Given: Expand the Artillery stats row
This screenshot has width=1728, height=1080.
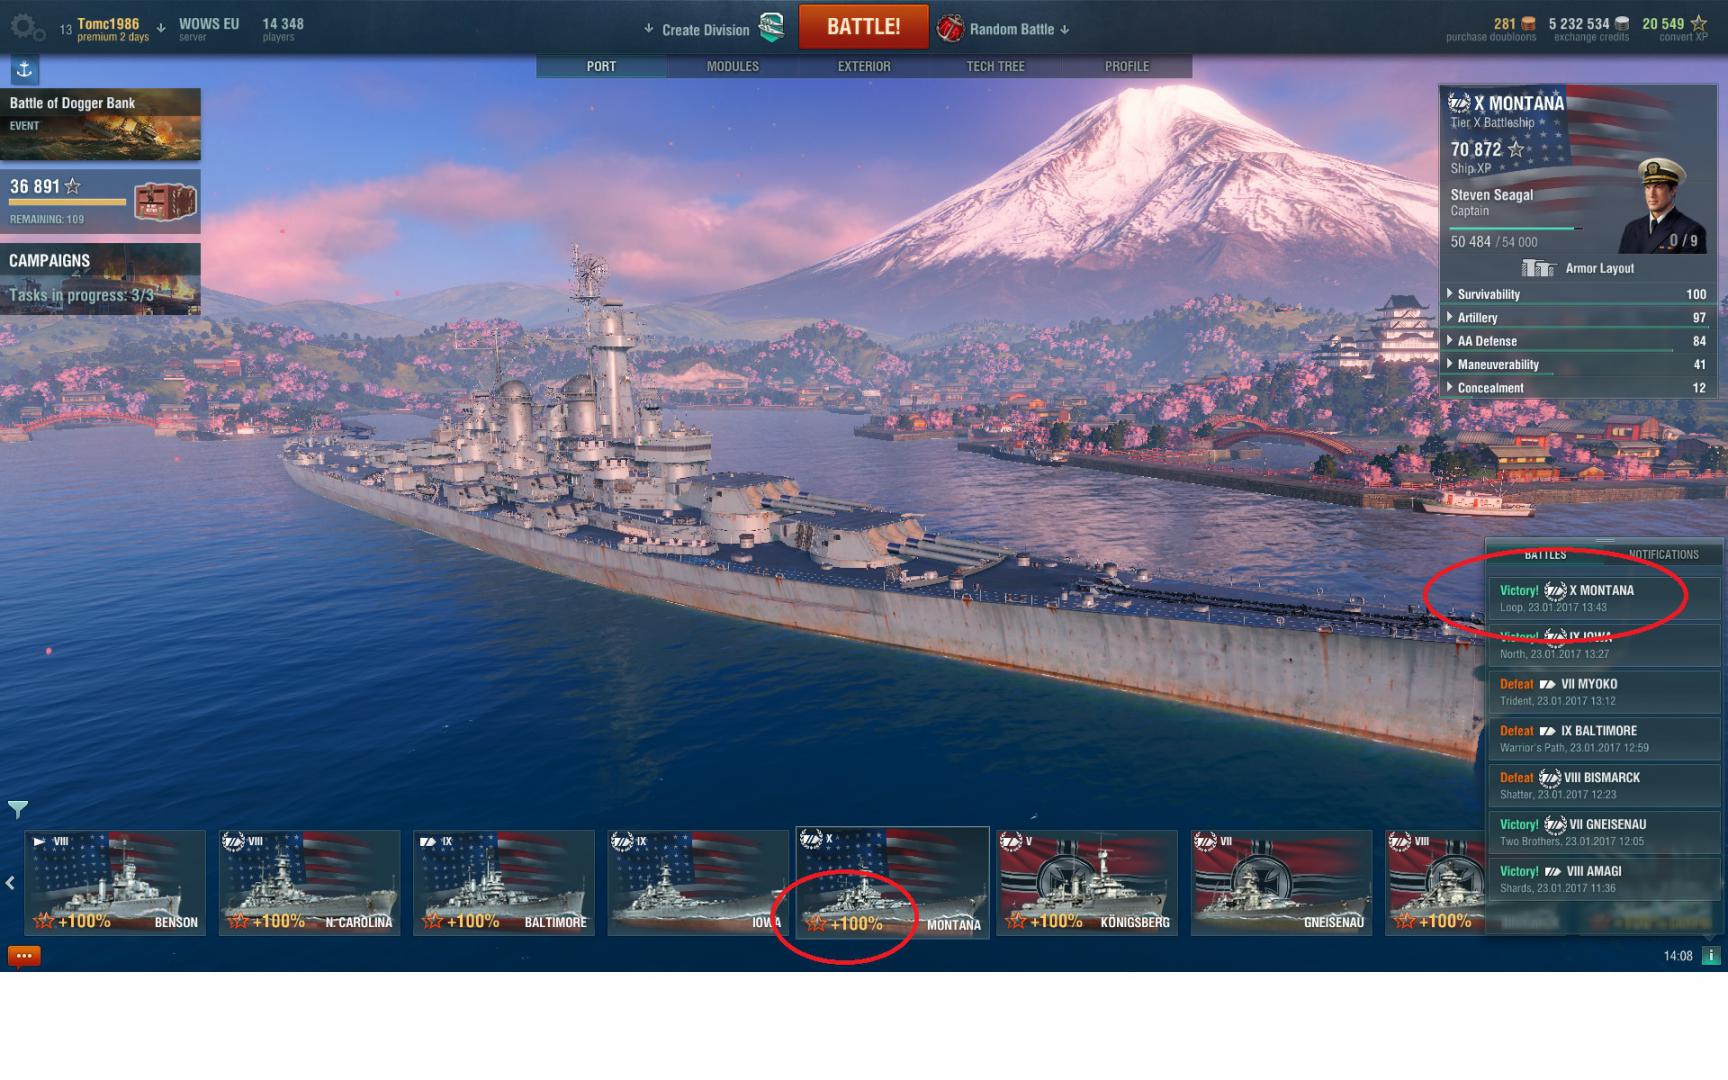Looking at the screenshot, I should tap(1578, 317).
